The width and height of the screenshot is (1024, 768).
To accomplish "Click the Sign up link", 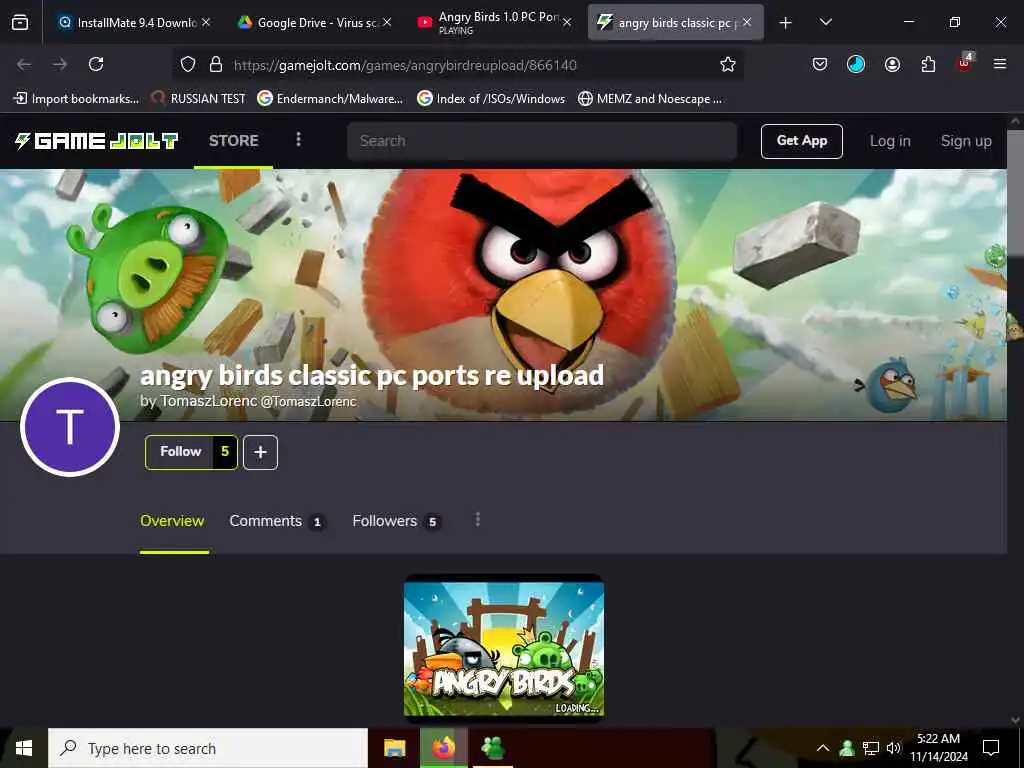I will pyautogui.click(x=966, y=141).
